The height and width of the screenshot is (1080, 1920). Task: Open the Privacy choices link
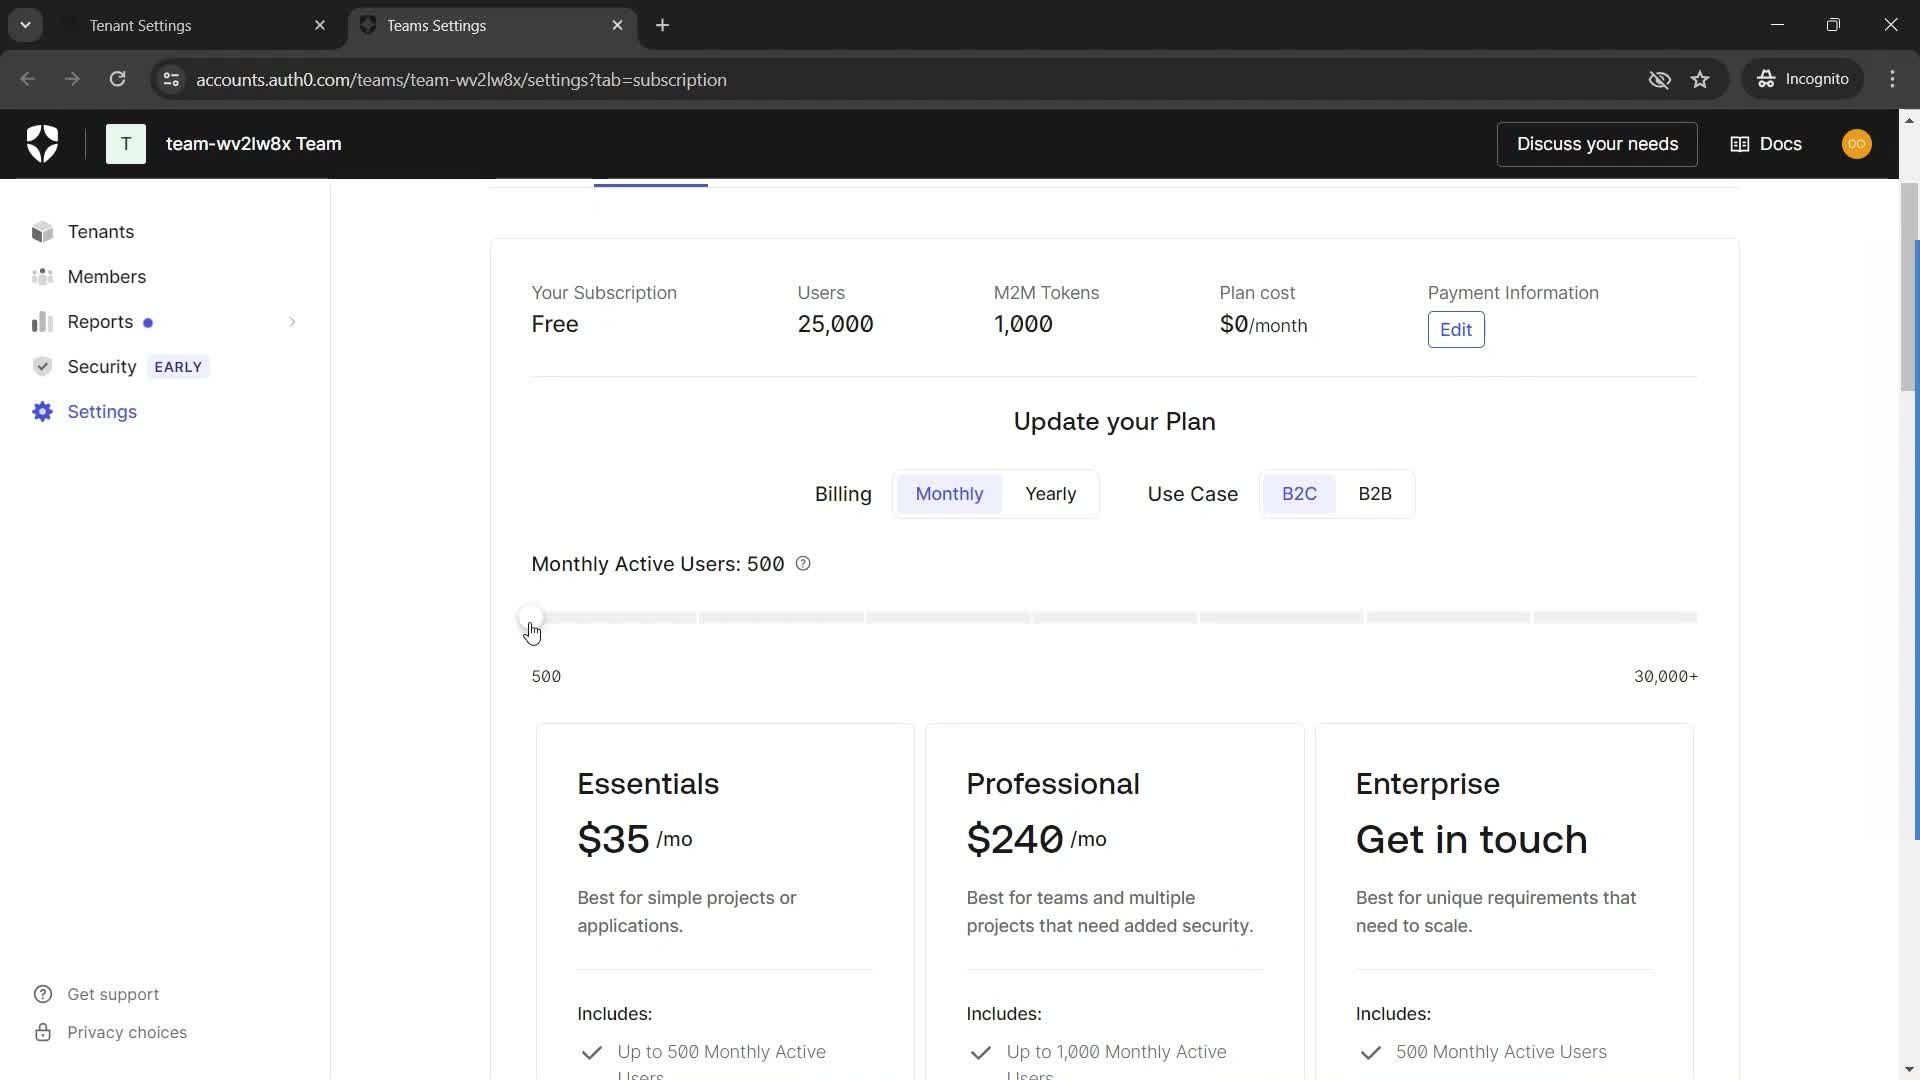127,1032
